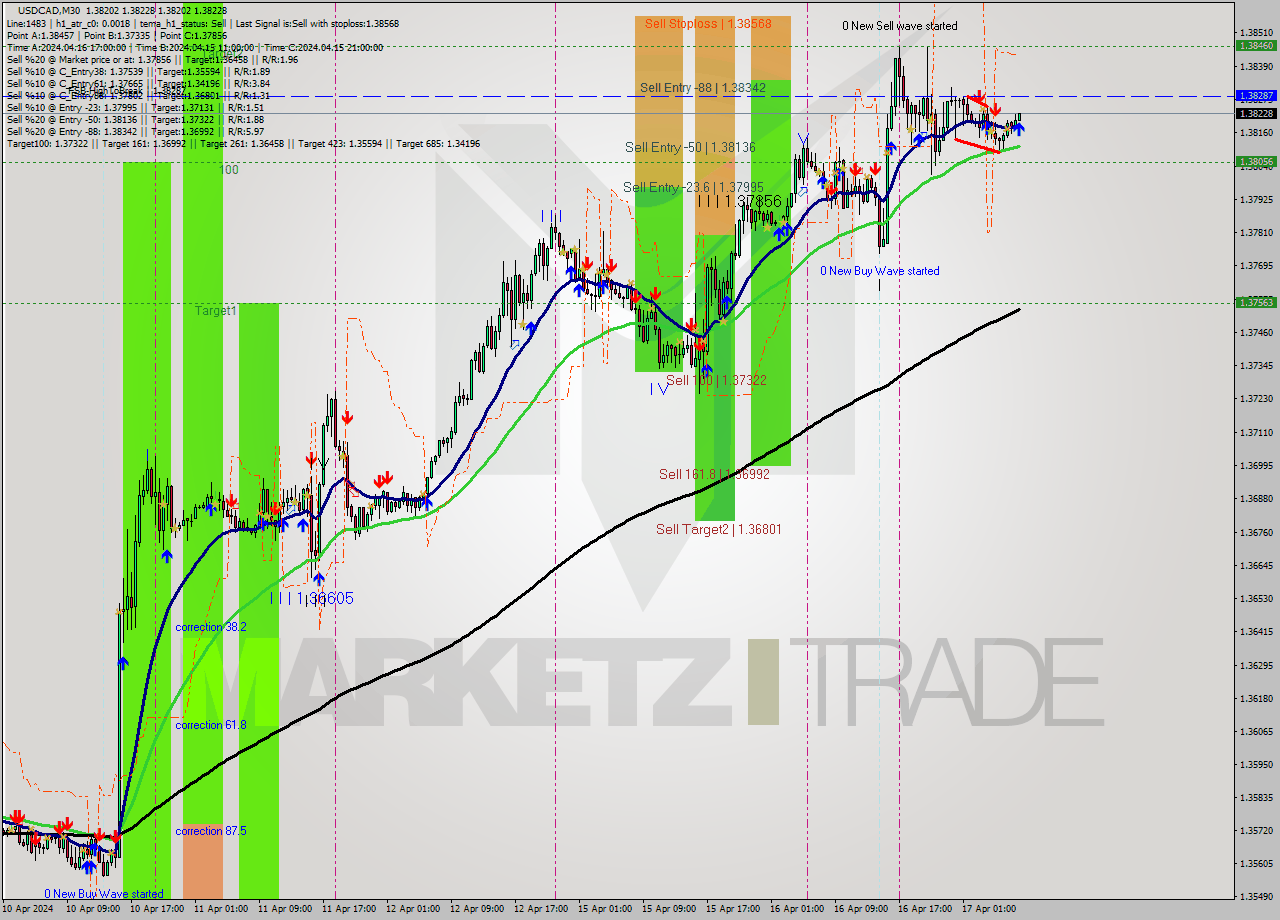Click the 'Sell Entry -23.6 | 1.37995' label

(x=693, y=187)
